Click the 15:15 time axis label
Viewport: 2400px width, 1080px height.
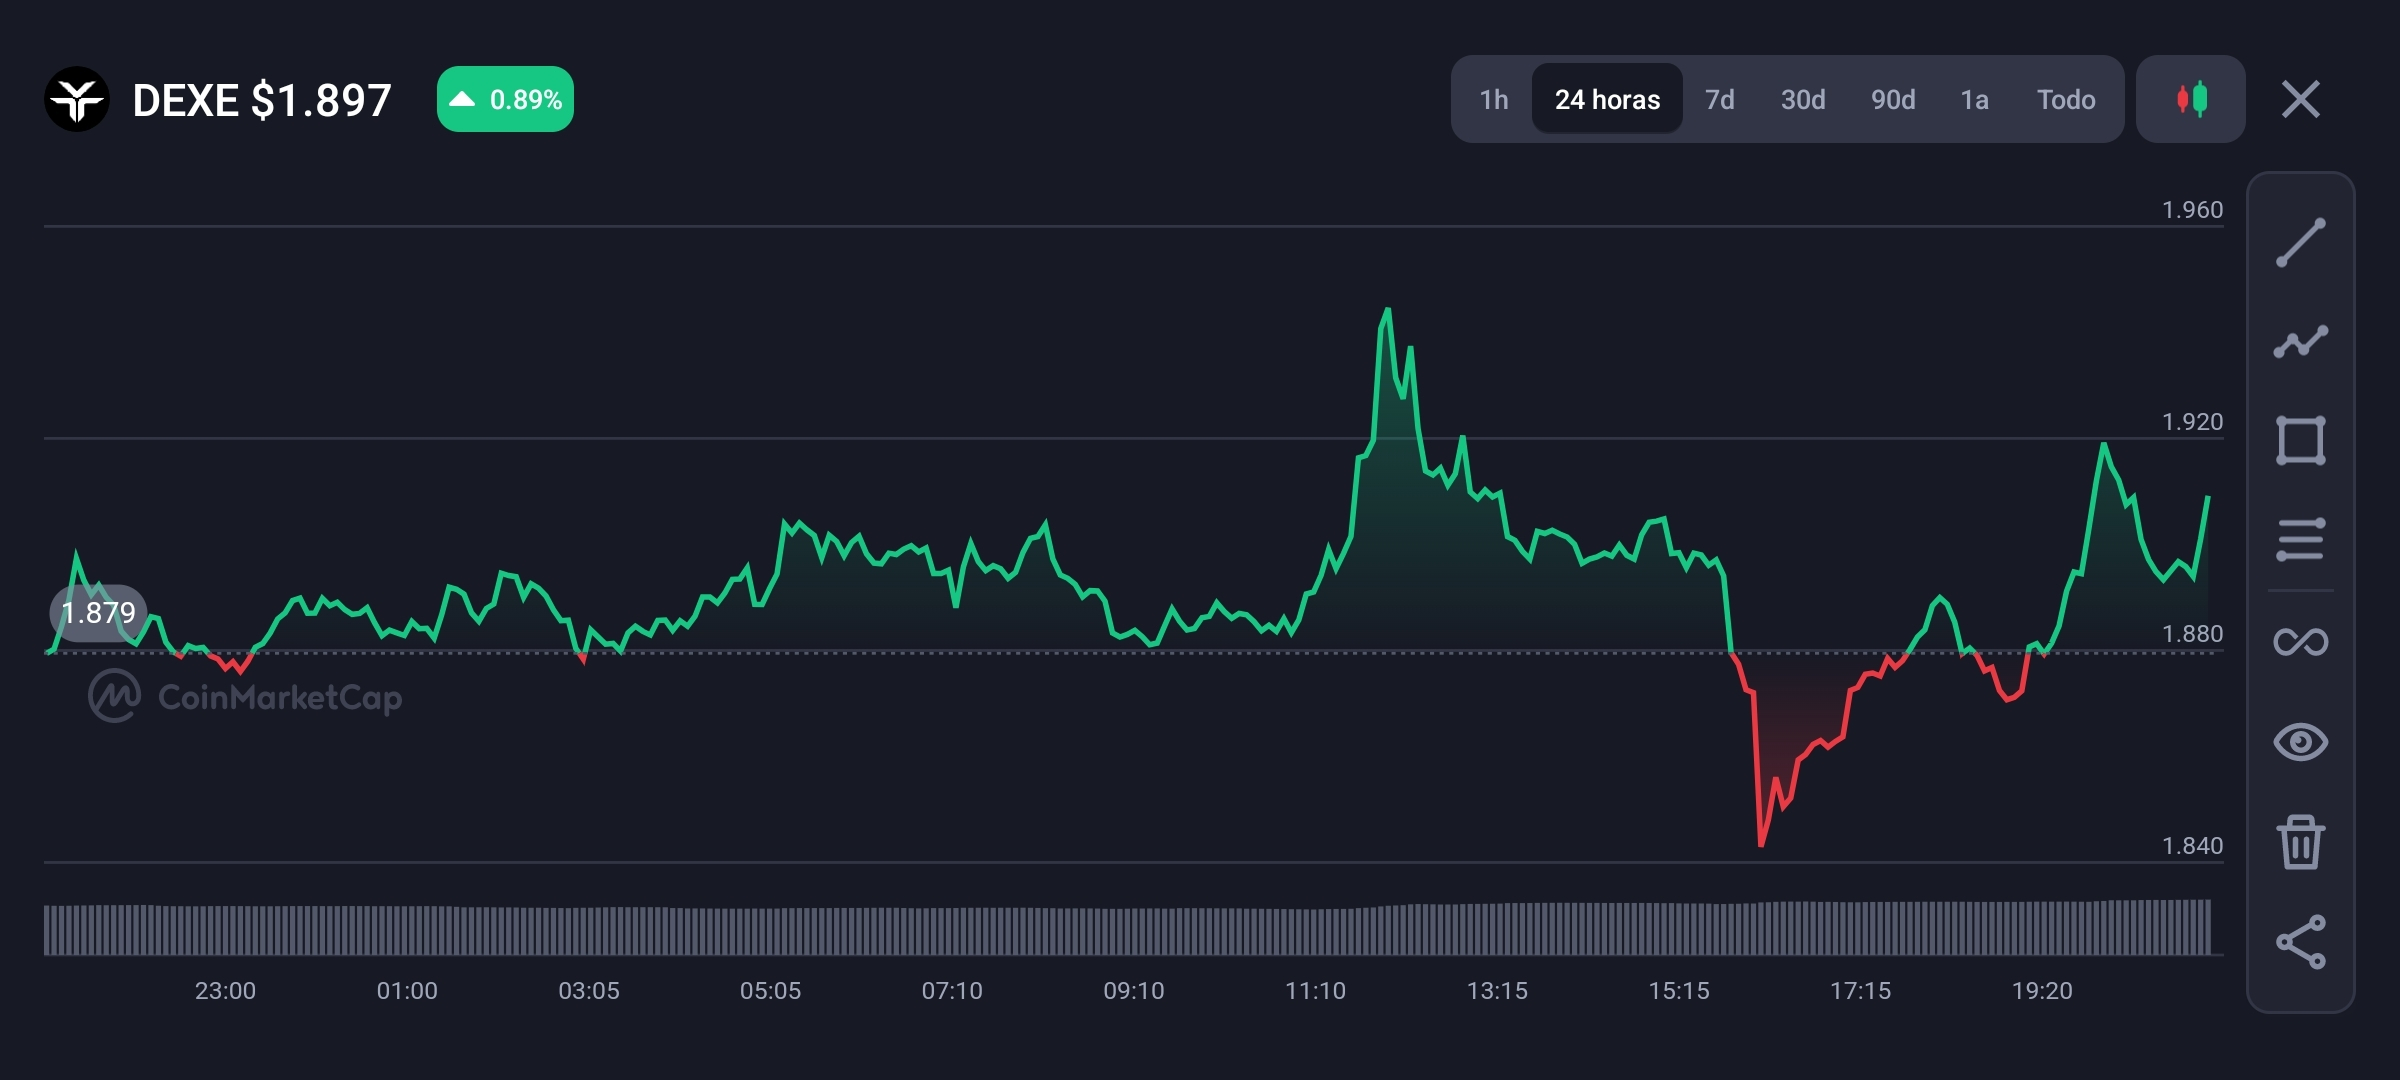click(1679, 991)
